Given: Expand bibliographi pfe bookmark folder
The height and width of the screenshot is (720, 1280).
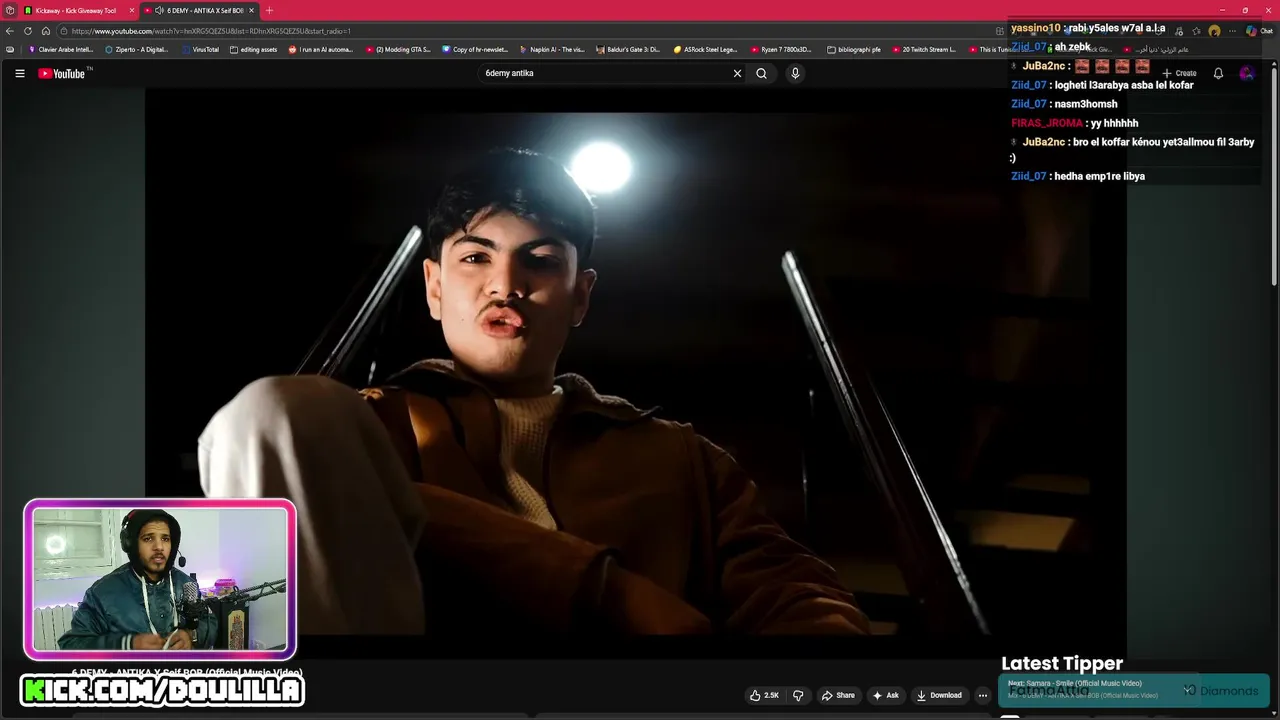Looking at the screenshot, I should pyautogui.click(x=855, y=49).
